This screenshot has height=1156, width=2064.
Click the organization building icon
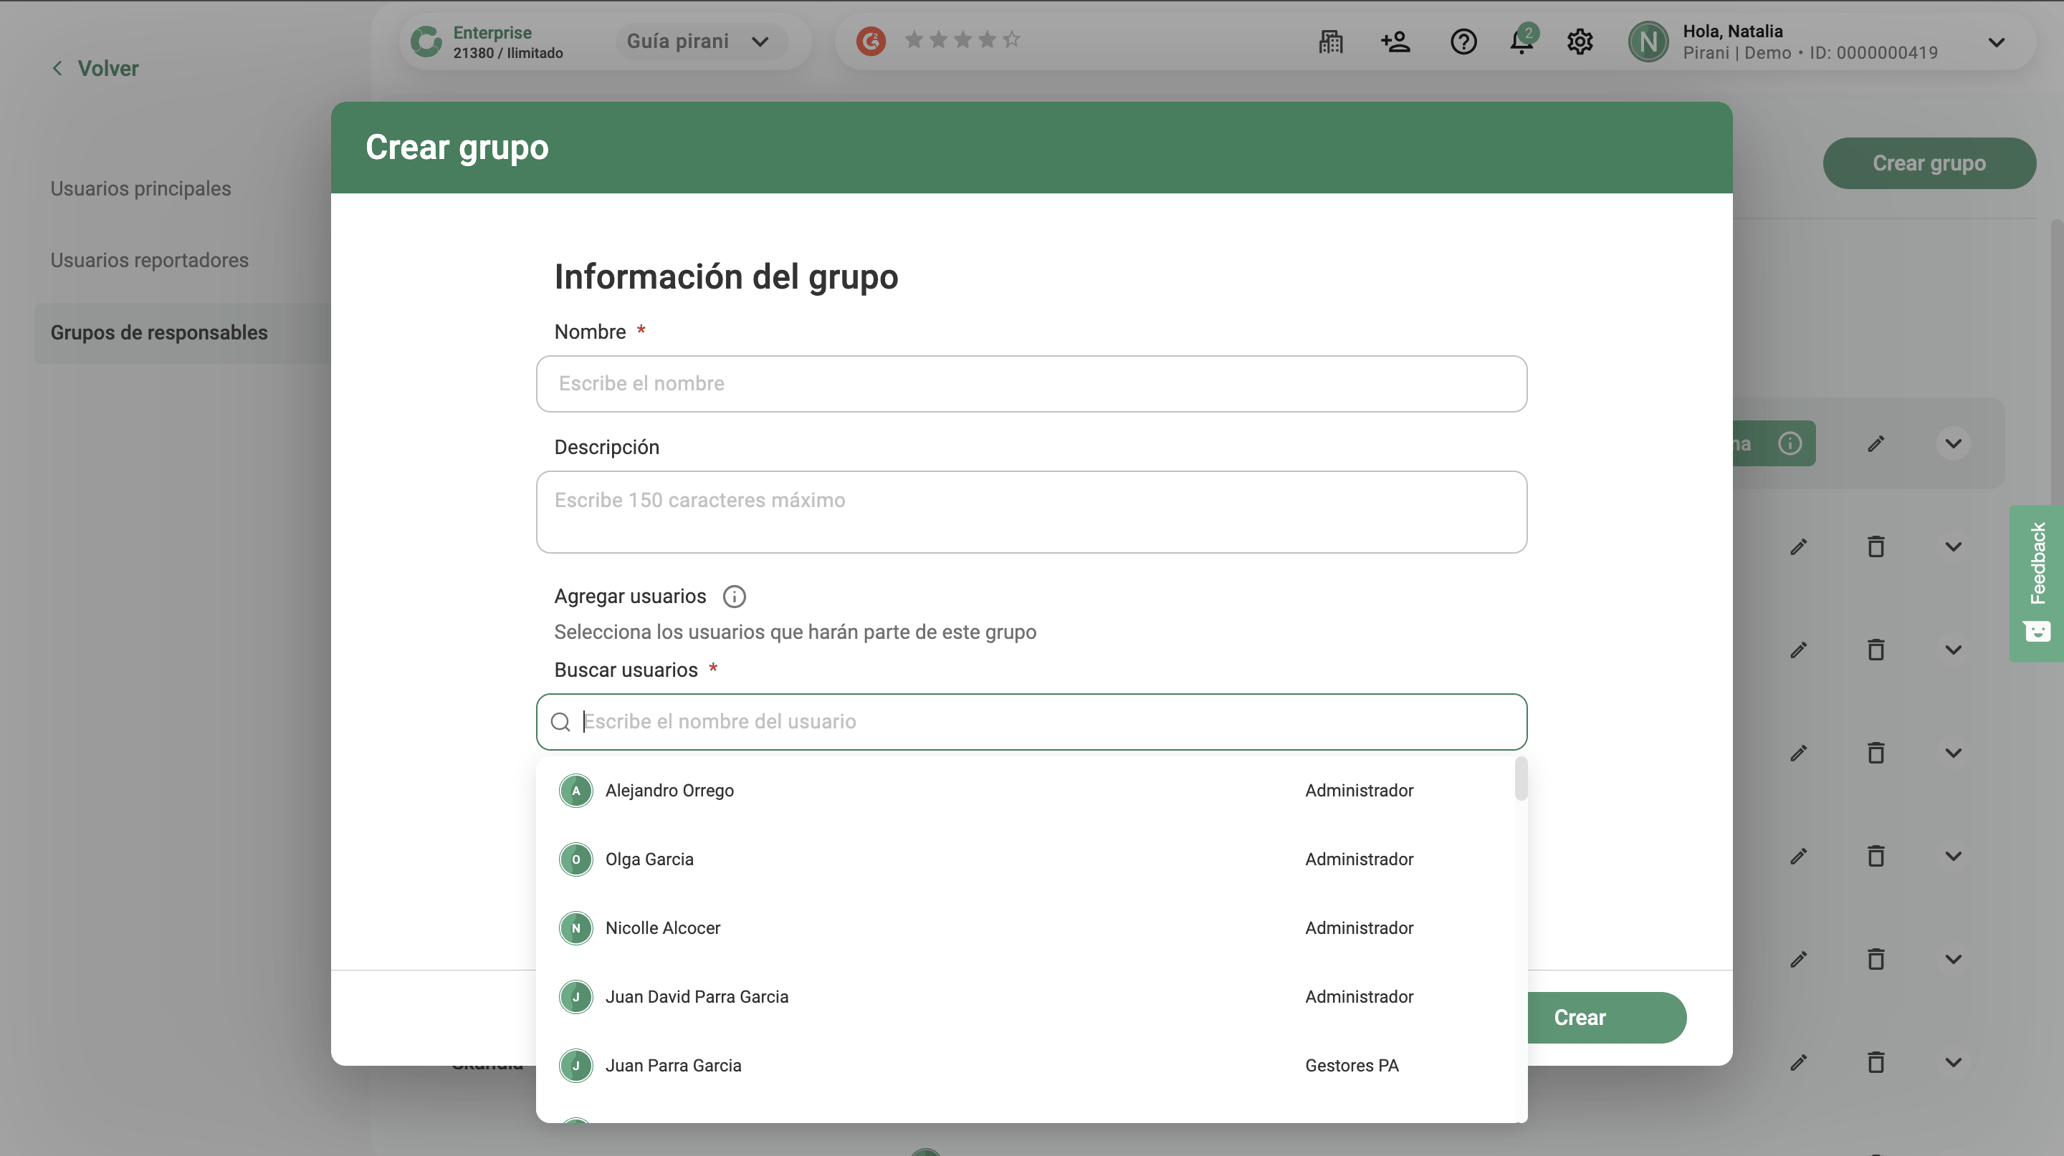1330,41
